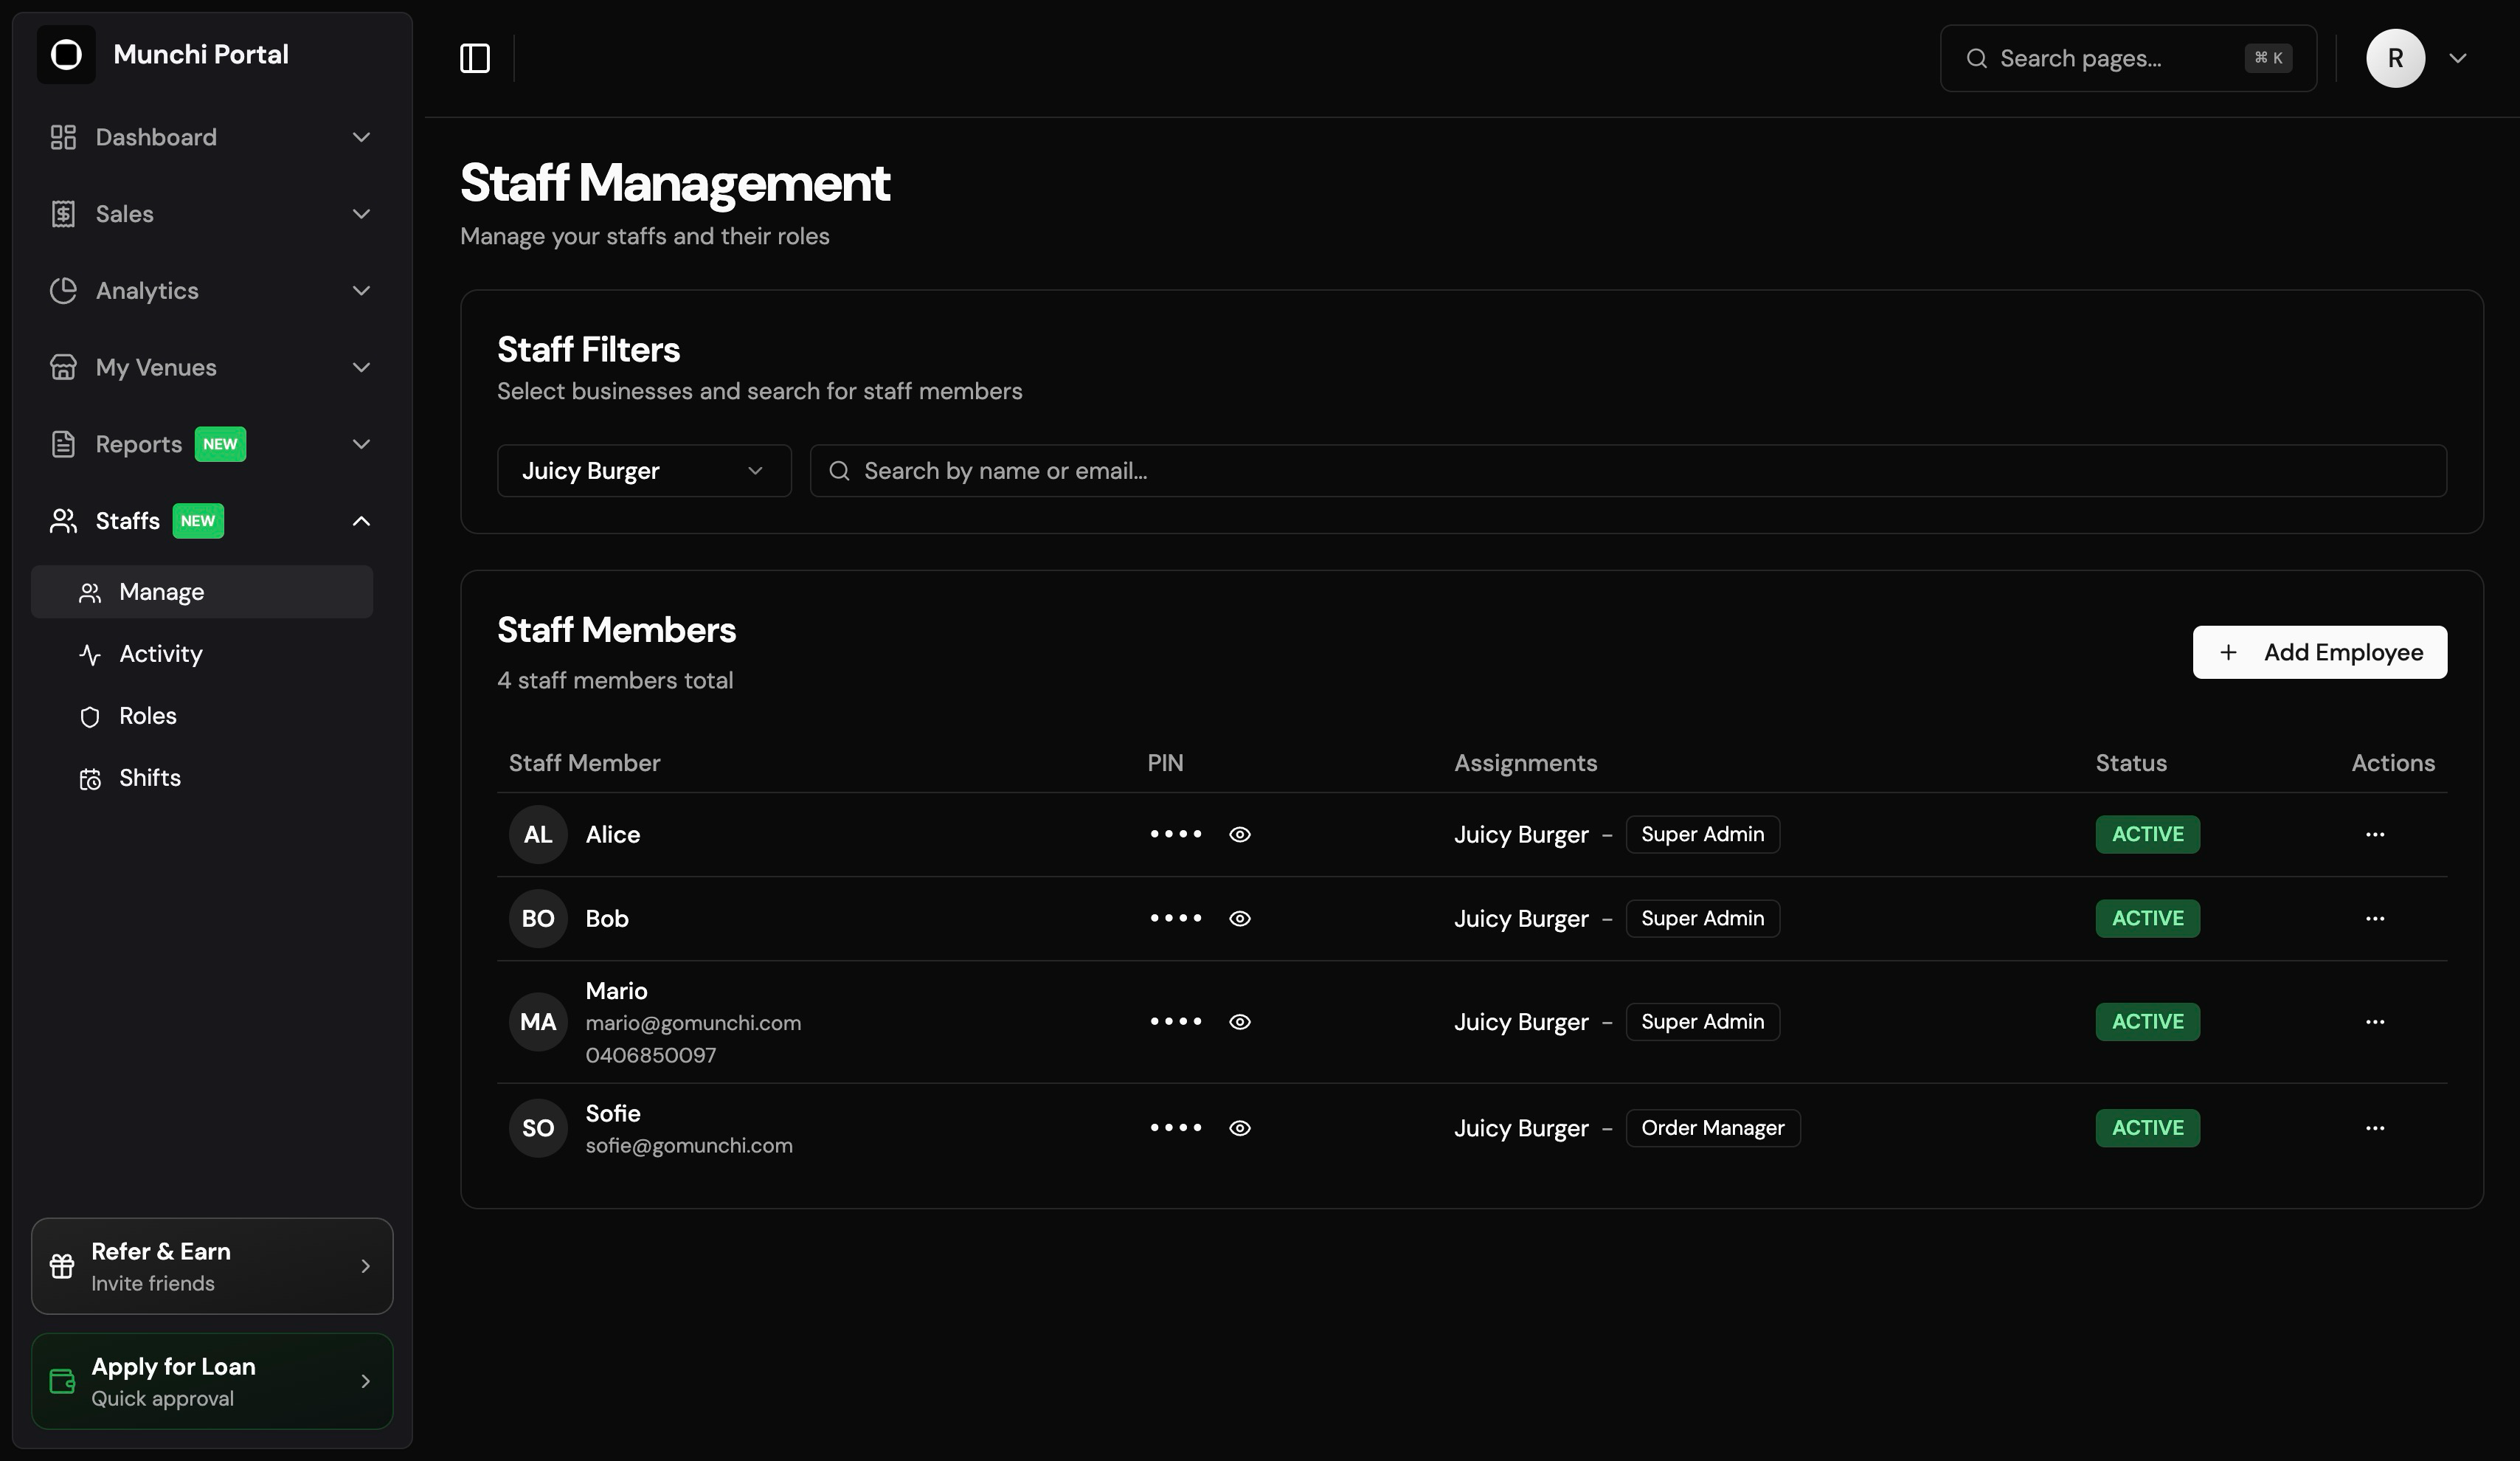This screenshot has height=1461, width=2520.
Task: Click the Status column header
Action: click(x=2131, y=763)
